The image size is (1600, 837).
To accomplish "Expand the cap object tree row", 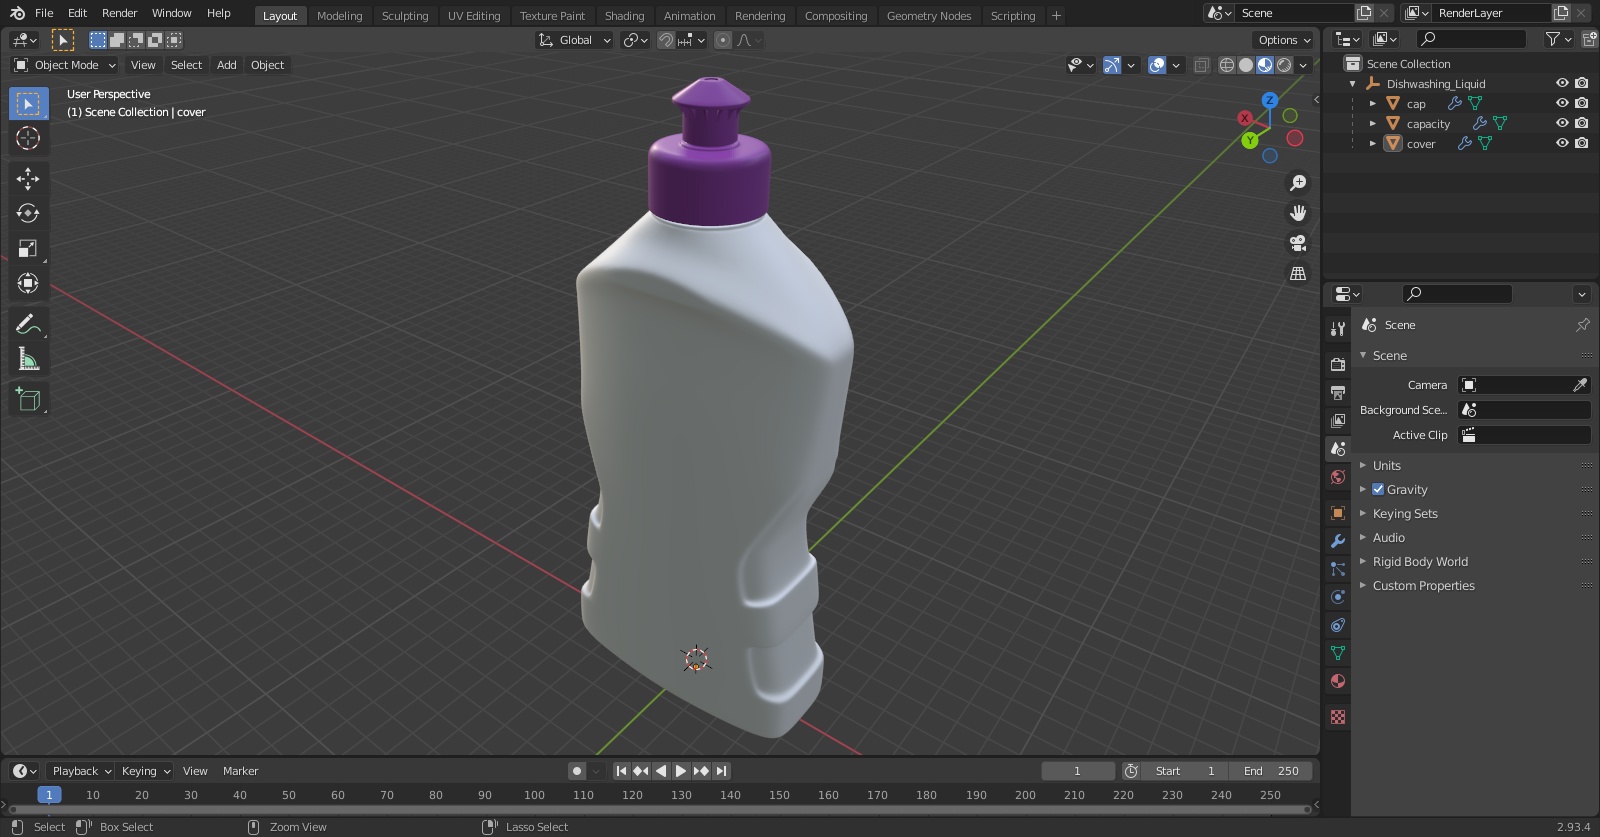I will click(x=1373, y=103).
